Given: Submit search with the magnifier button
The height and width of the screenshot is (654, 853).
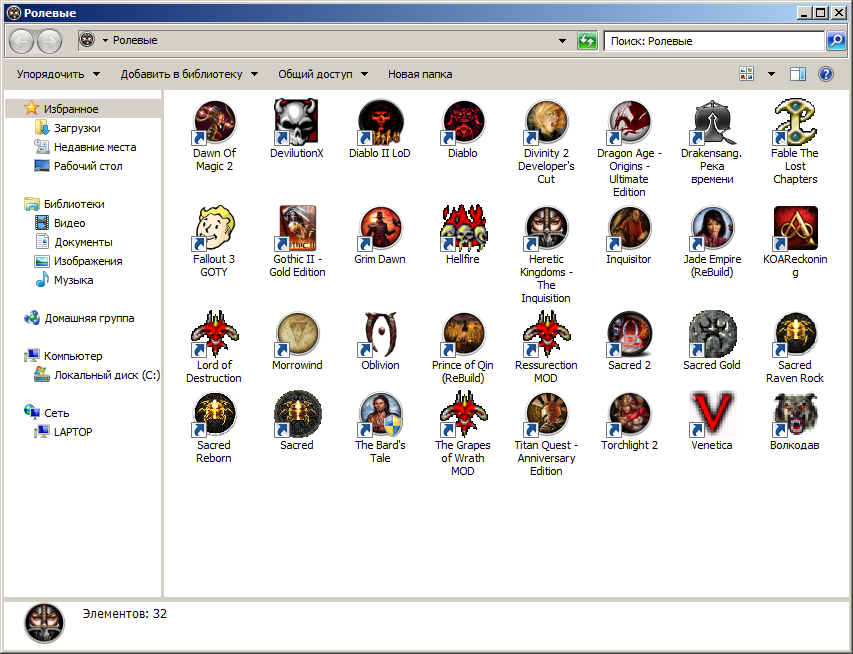Looking at the screenshot, I should (x=836, y=41).
